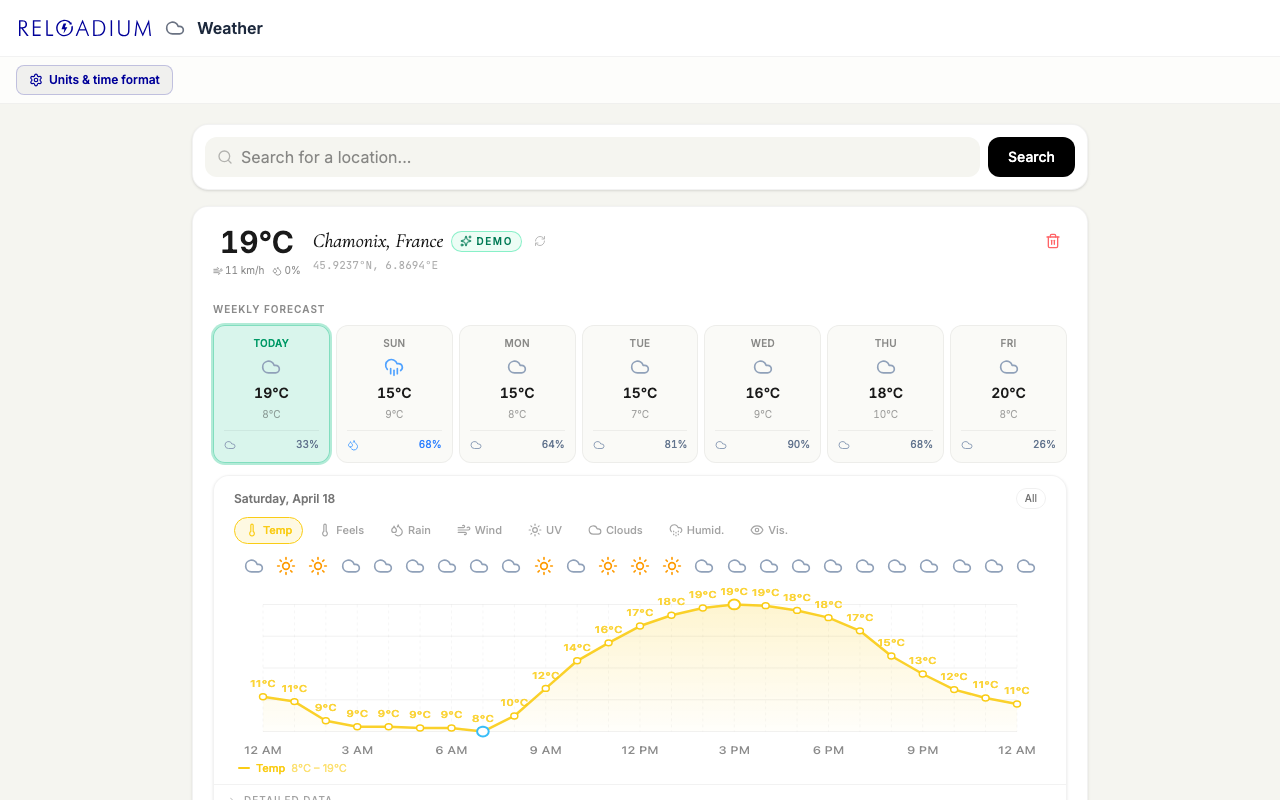Image resolution: width=1280 pixels, height=800 pixels.
Task: Click the magnifier icon in the search field
Action: [x=225, y=157]
